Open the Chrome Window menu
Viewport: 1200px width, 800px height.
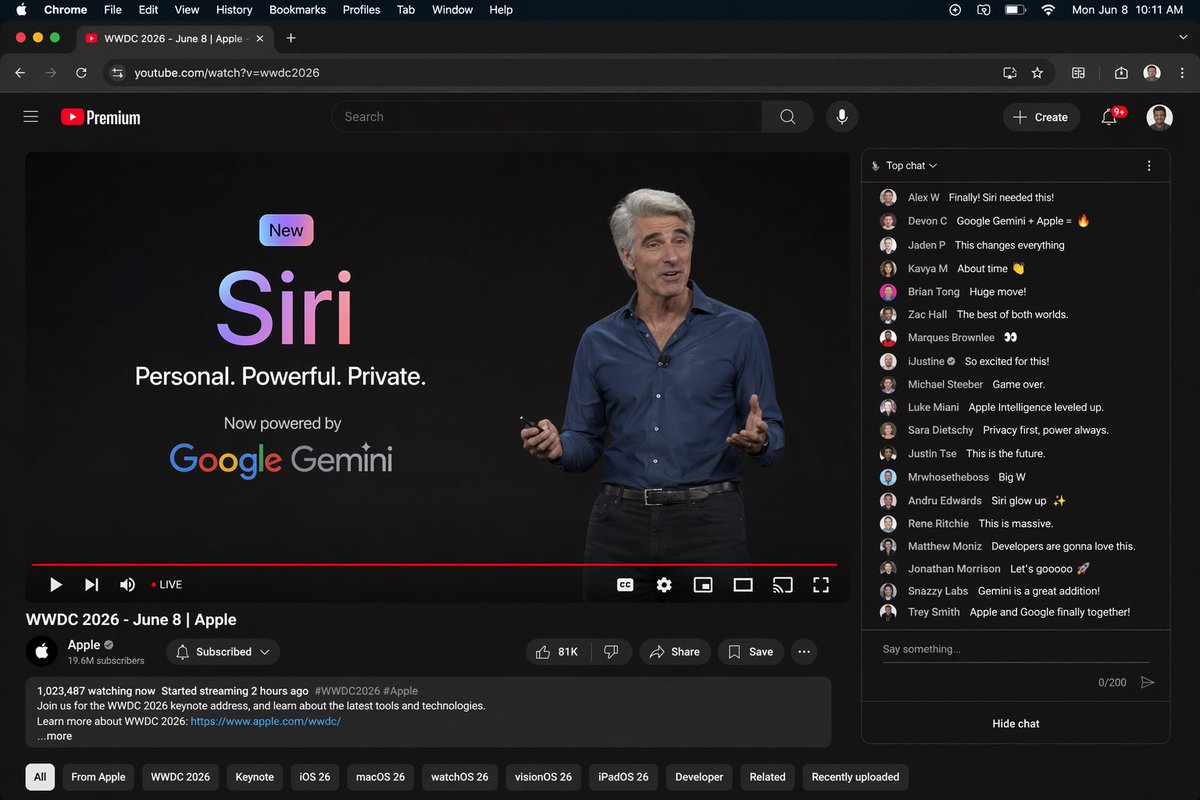pos(452,10)
